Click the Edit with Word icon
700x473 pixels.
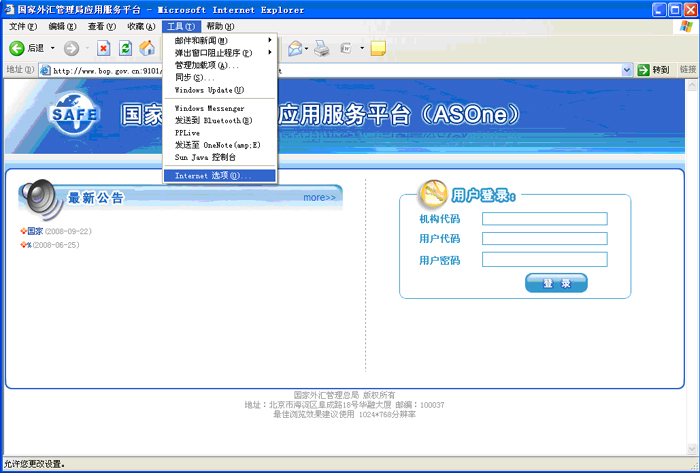pos(346,48)
